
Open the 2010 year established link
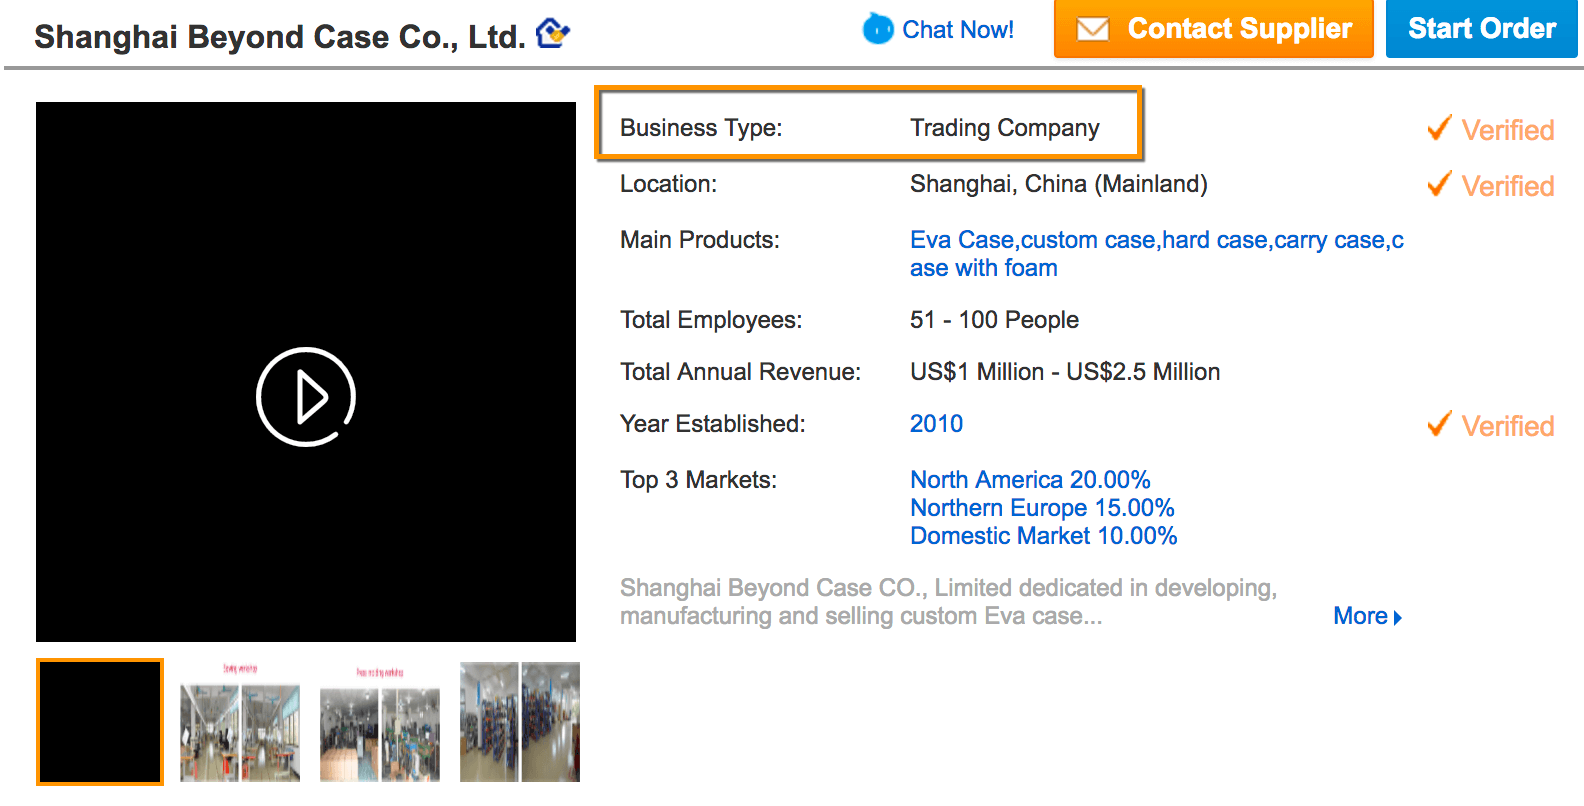[937, 424]
